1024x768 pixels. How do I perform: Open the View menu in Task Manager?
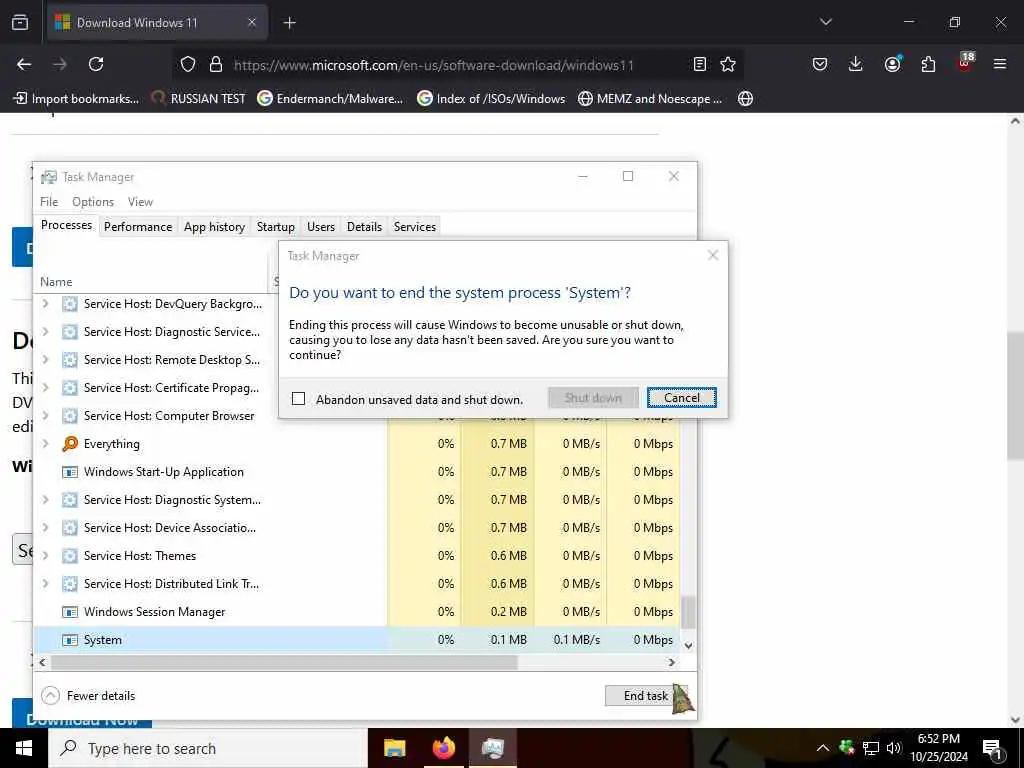tap(140, 202)
